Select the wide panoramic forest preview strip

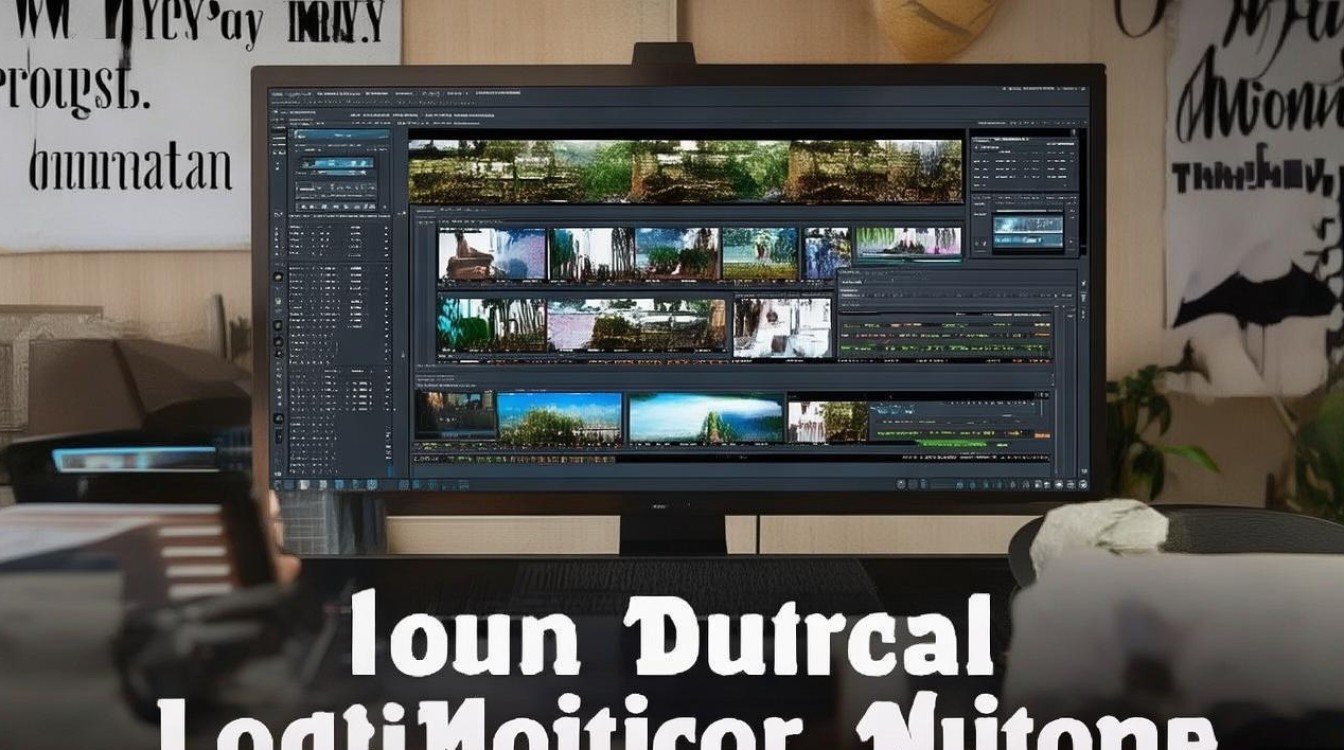pos(685,170)
